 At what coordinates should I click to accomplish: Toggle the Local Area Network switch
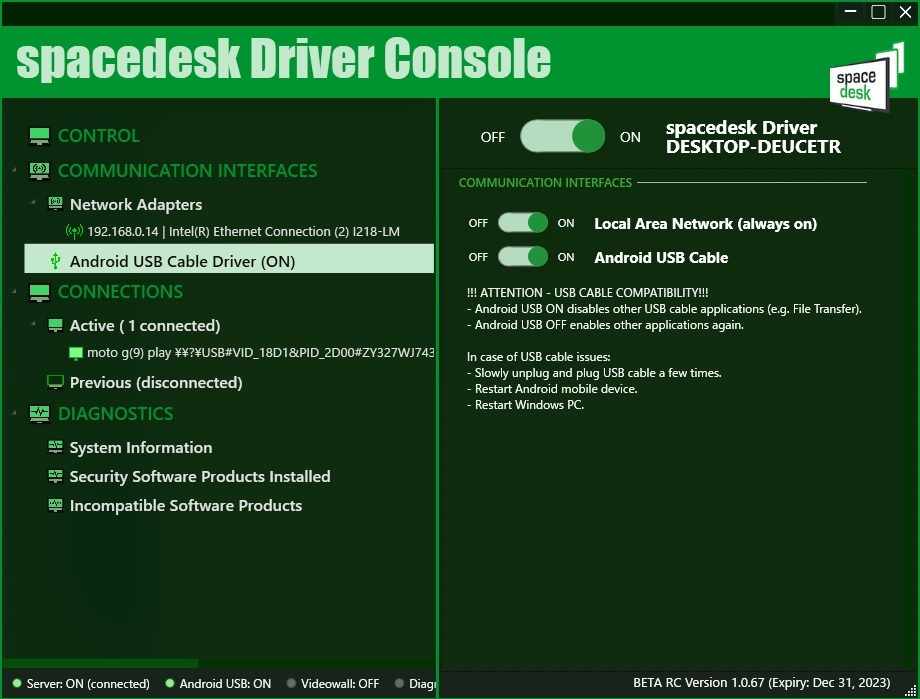pyautogui.click(x=523, y=223)
